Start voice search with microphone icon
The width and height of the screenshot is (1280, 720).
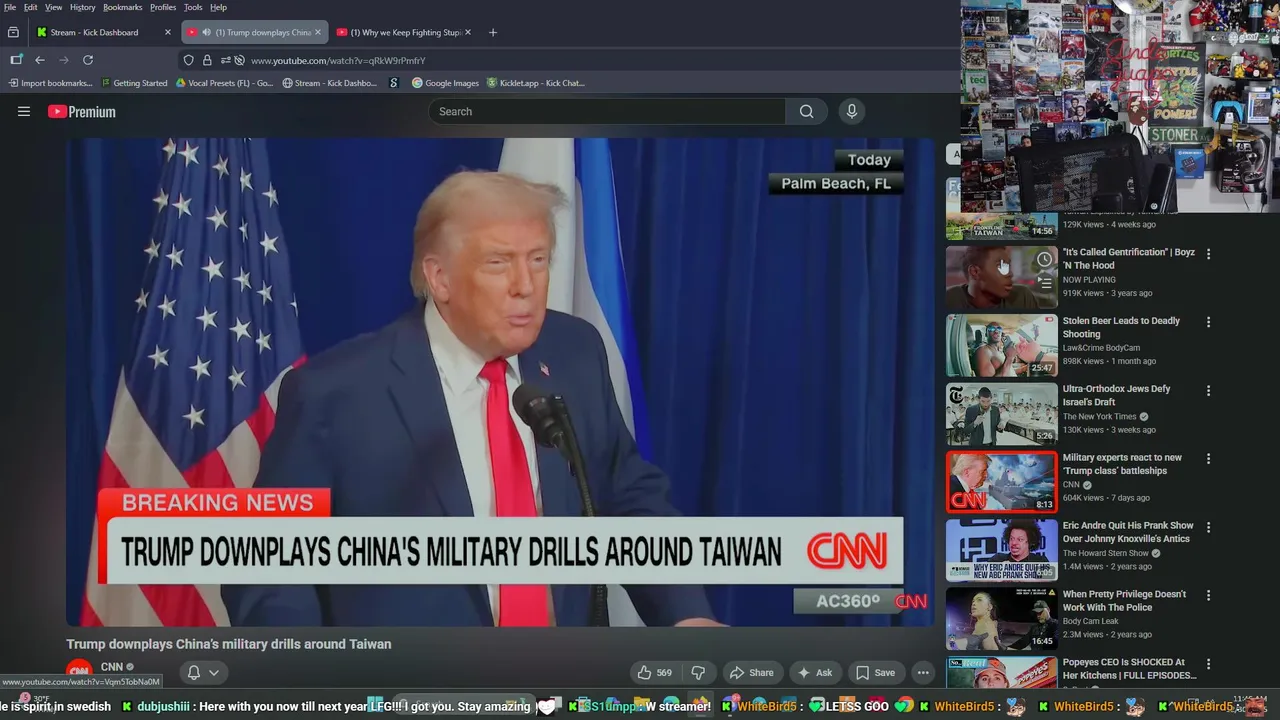point(852,112)
